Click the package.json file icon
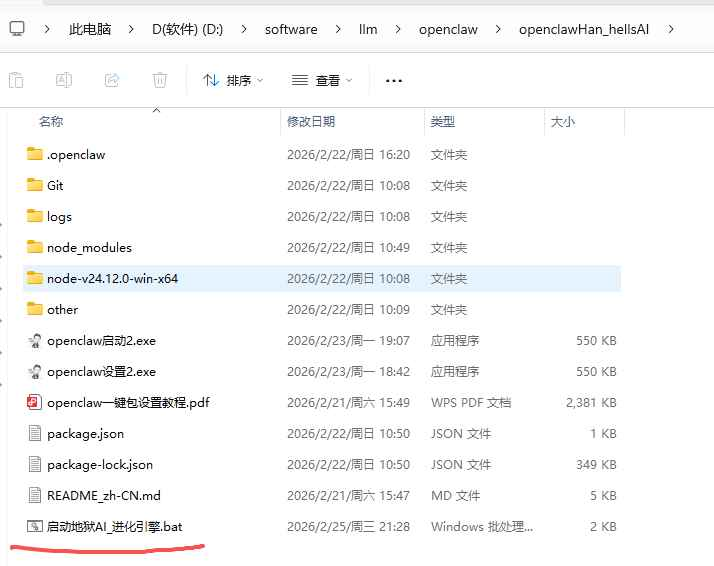 click(35, 433)
